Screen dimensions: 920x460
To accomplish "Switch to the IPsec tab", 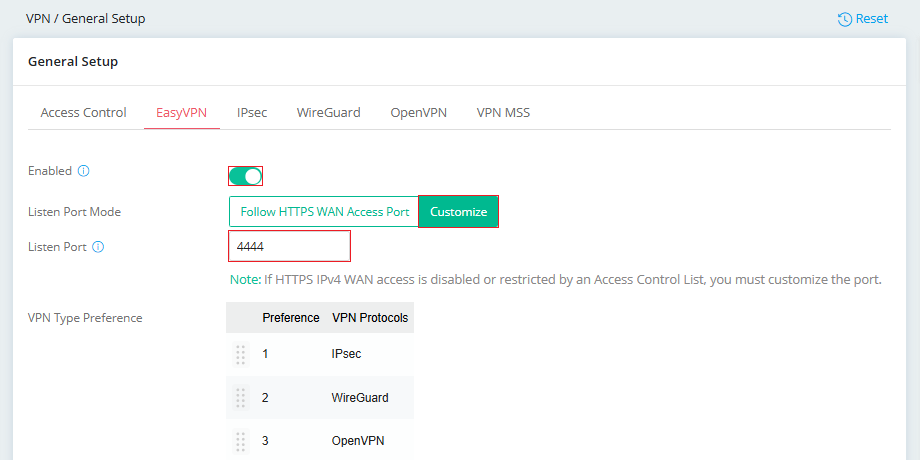I will [252, 113].
